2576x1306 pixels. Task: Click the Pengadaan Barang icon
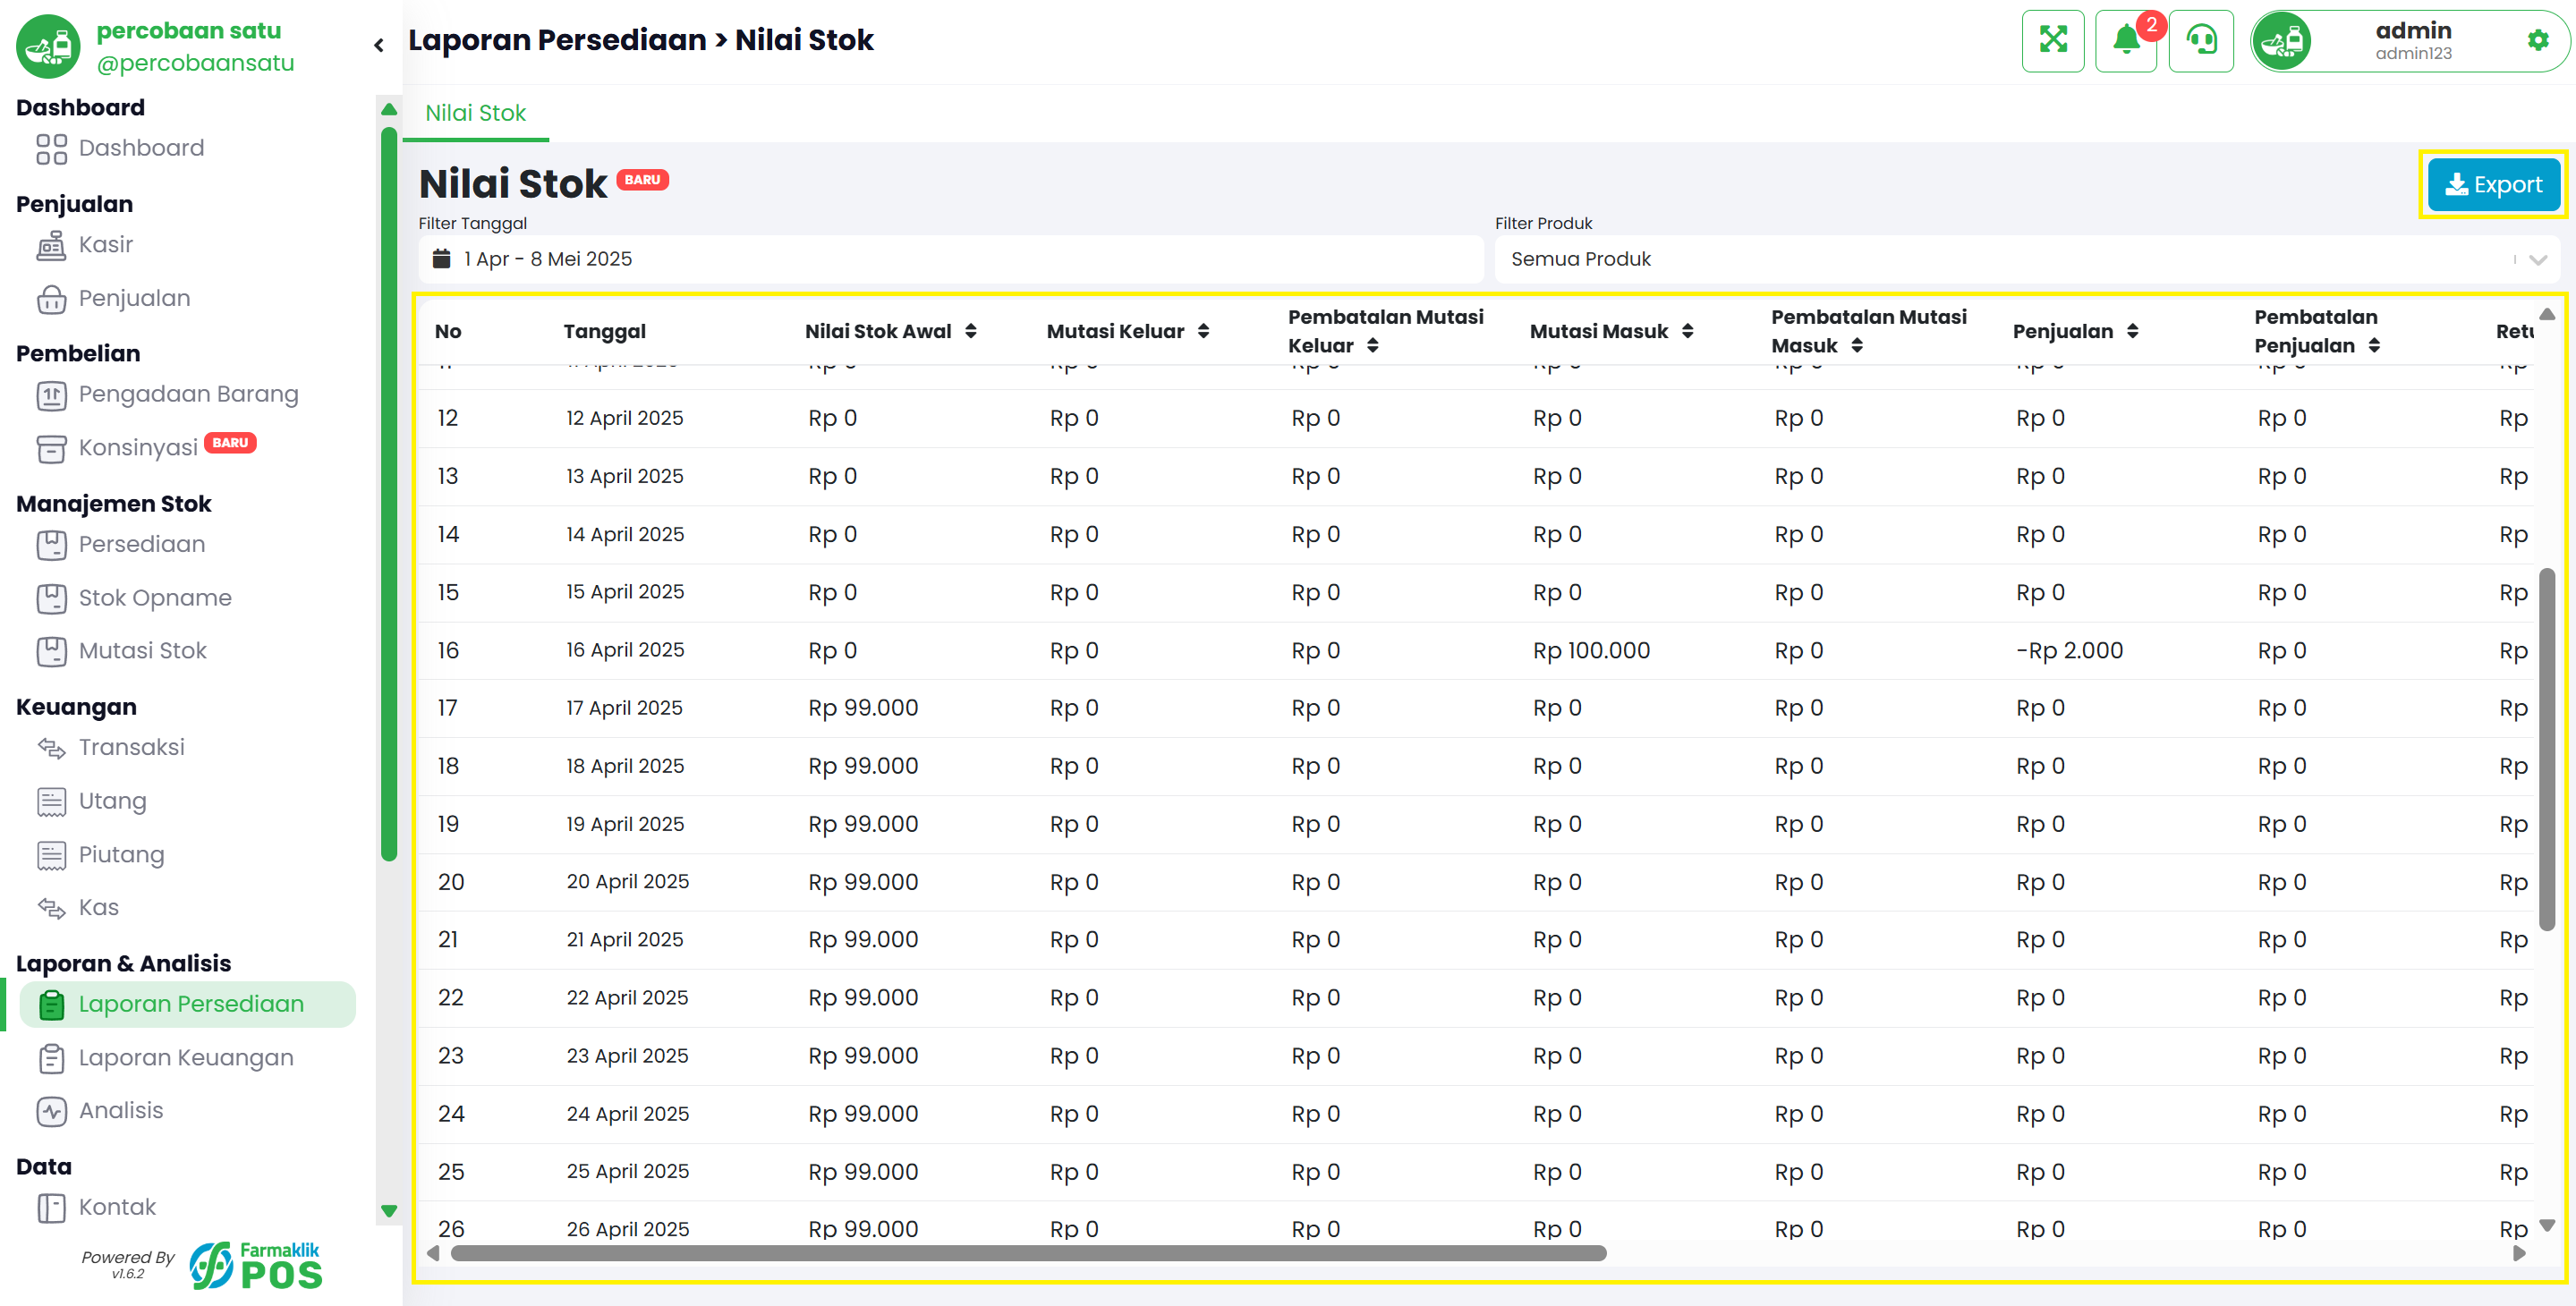point(51,396)
